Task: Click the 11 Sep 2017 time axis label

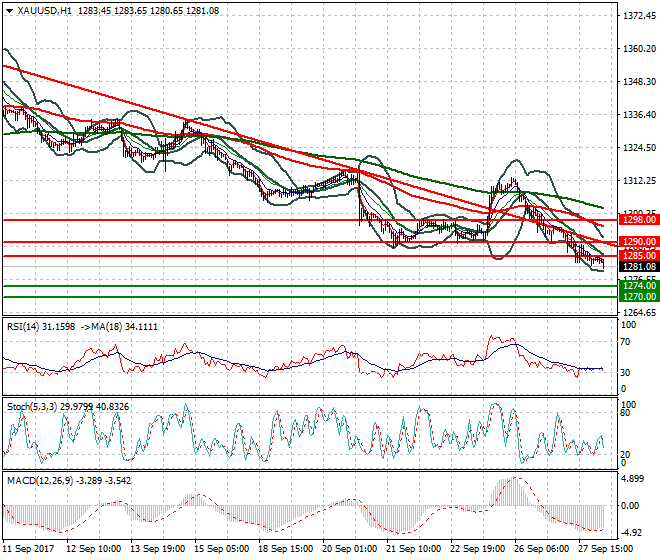Action: click(x=29, y=549)
